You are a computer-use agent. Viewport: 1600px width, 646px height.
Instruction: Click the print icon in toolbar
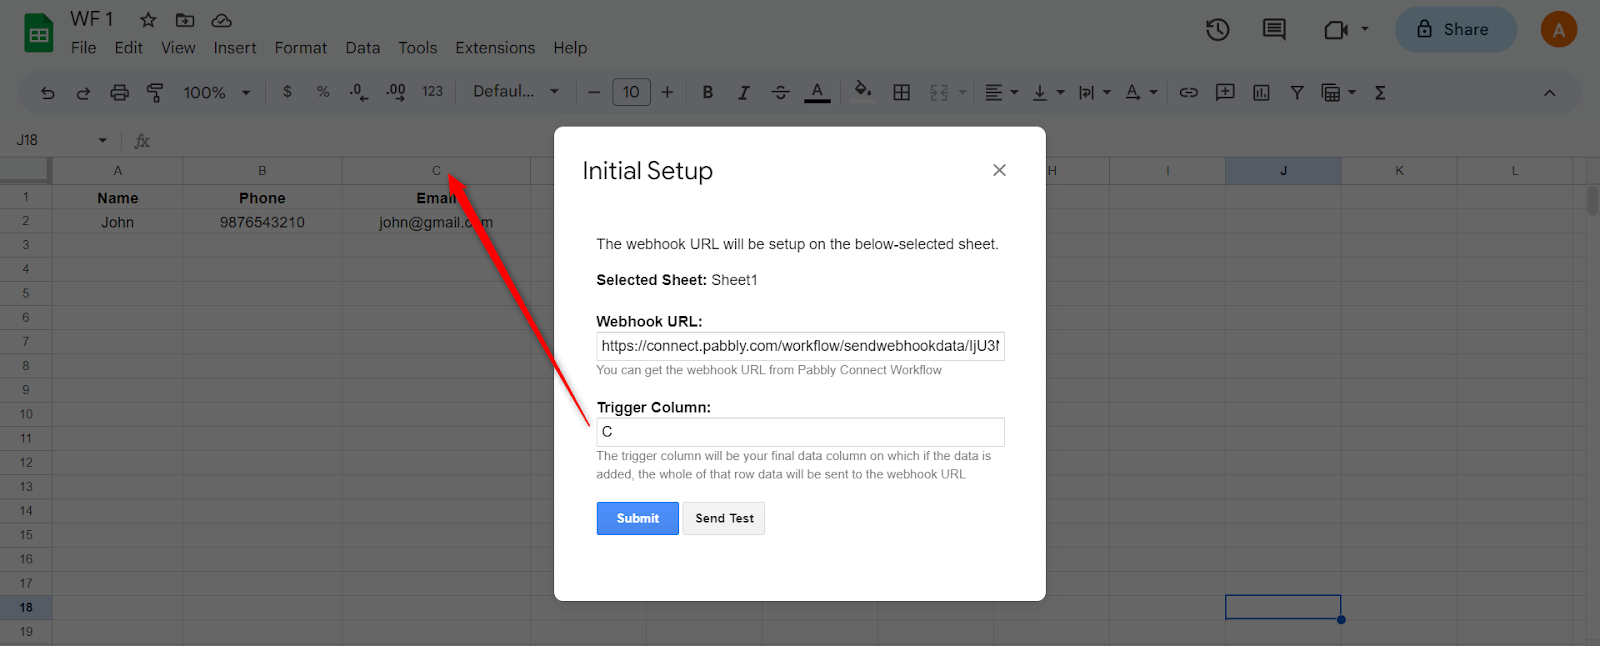point(119,93)
